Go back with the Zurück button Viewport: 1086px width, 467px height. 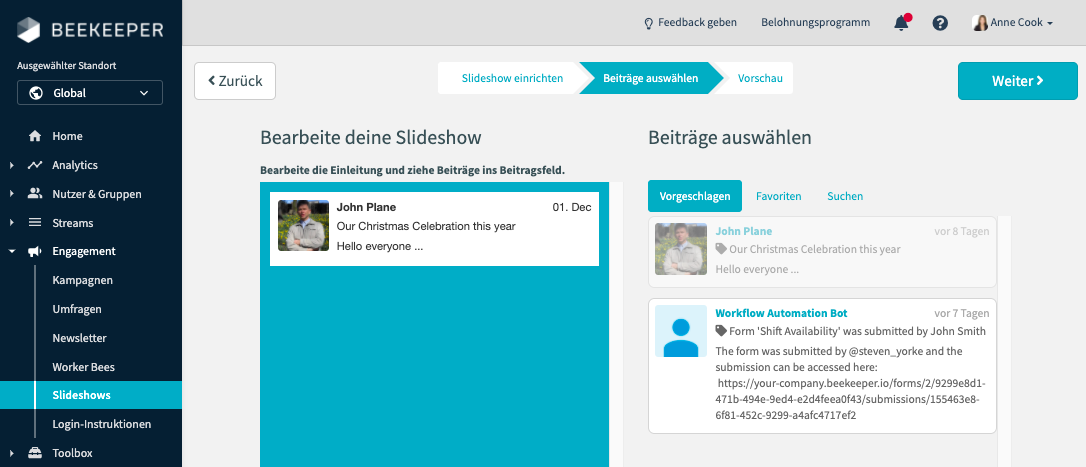235,81
